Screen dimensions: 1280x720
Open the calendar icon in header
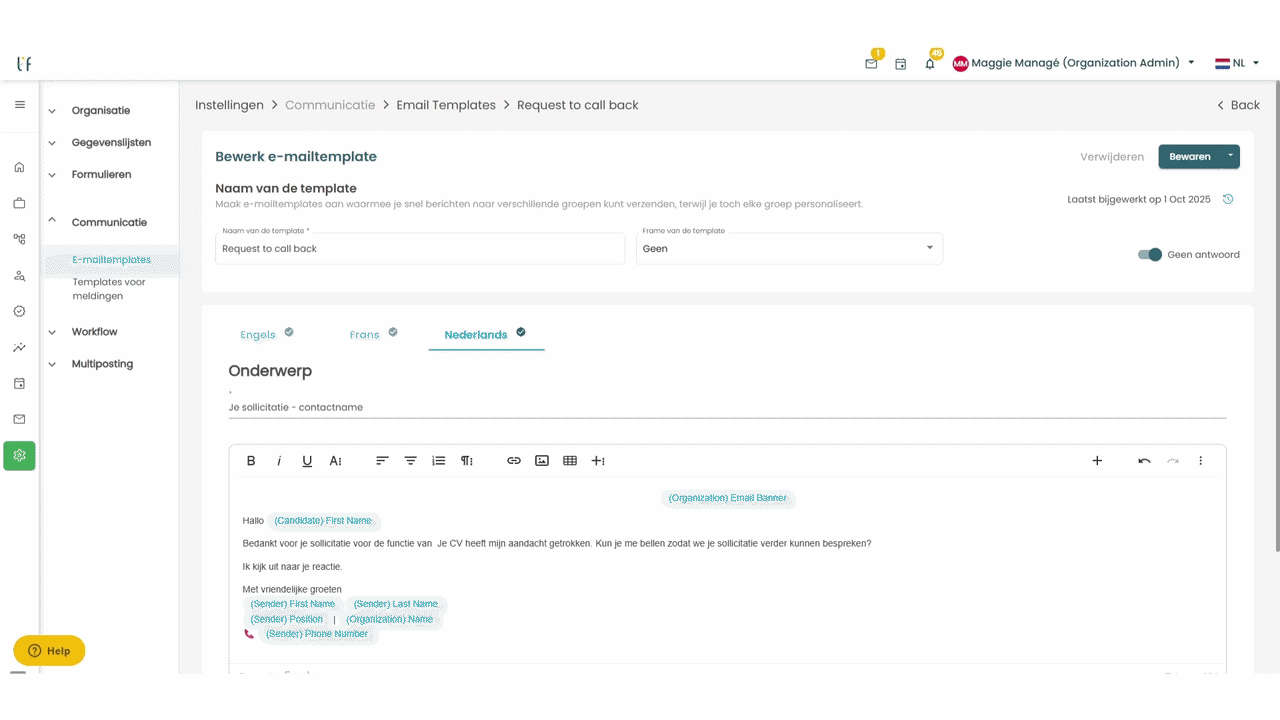click(x=900, y=63)
